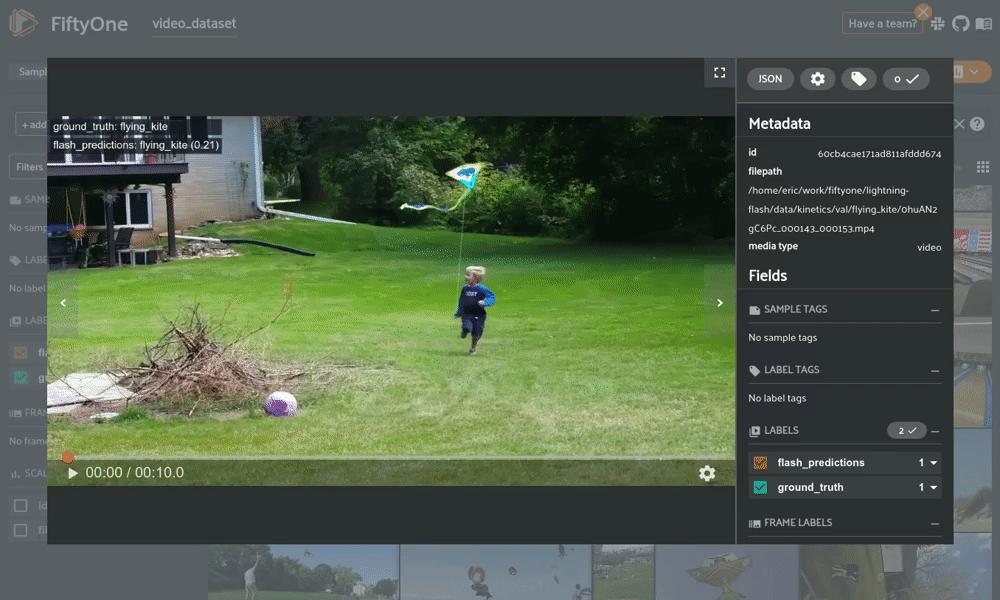
Task: Open sidebar settings gear button
Action: point(818,79)
